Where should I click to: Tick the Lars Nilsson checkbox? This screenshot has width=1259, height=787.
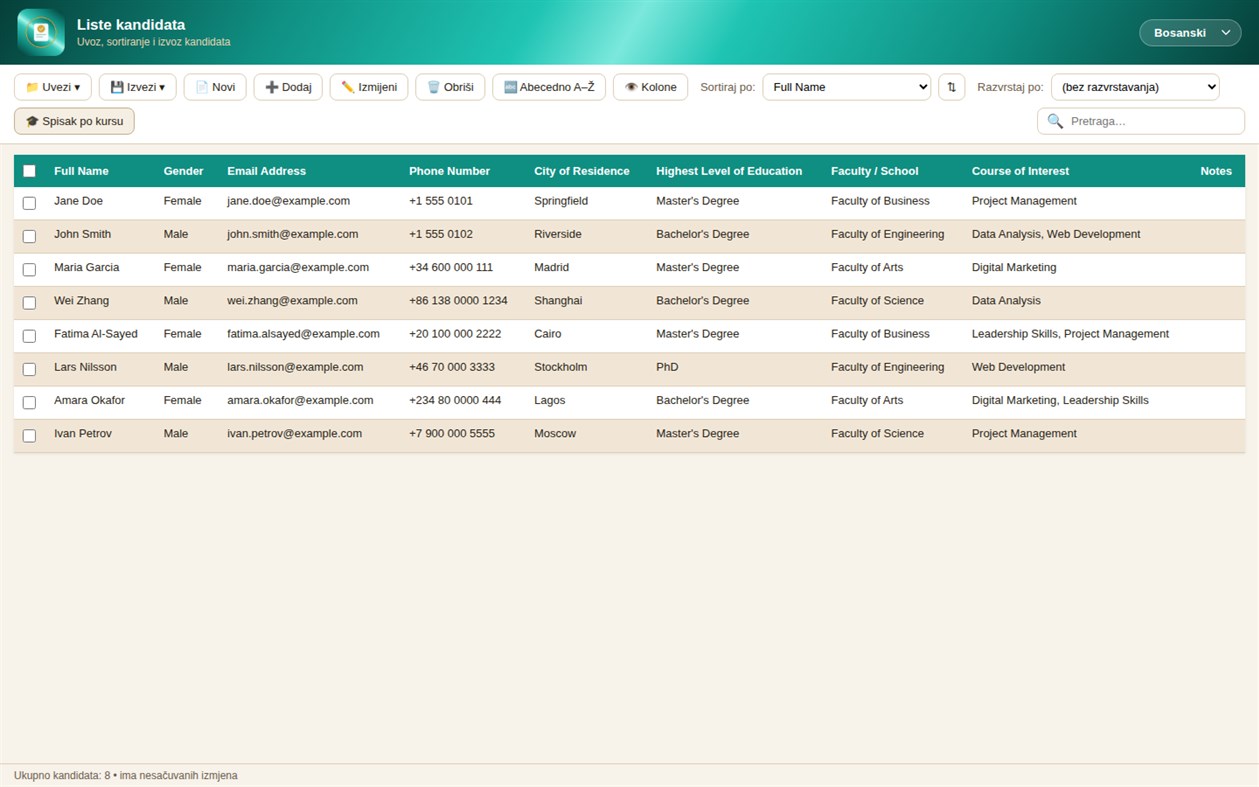pos(29,369)
